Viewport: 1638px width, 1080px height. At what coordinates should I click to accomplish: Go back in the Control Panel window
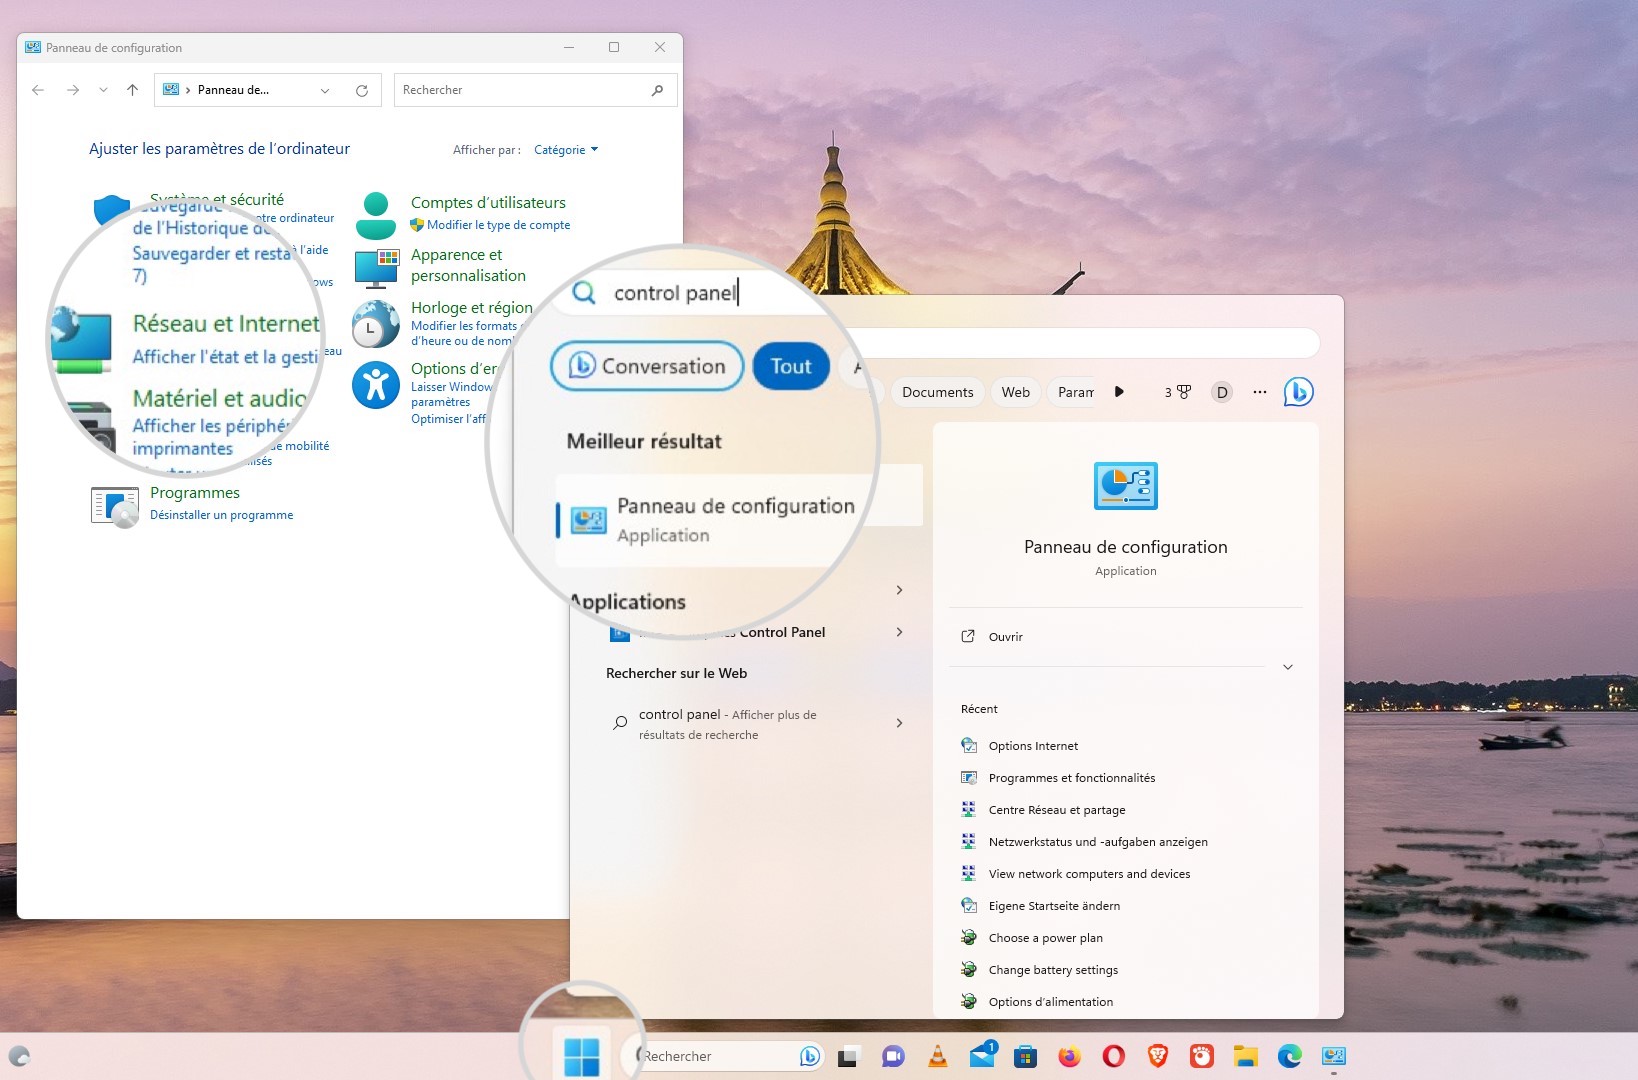(x=38, y=90)
